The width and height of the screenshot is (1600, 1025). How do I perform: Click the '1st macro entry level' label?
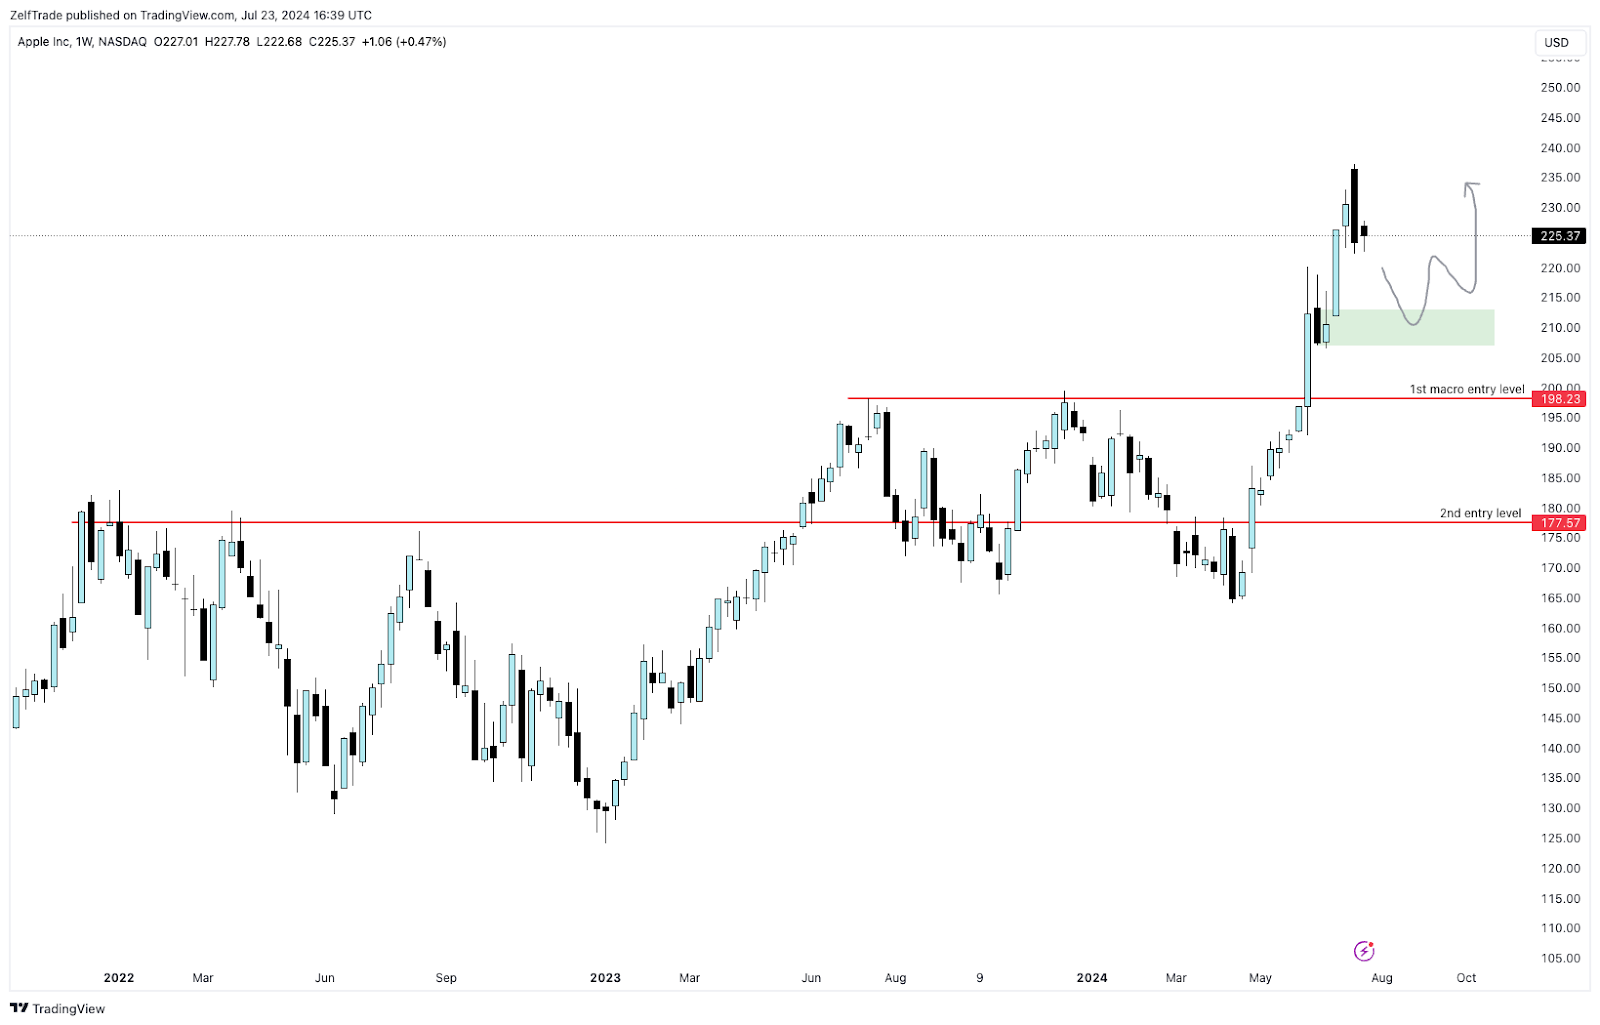point(1466,389)
